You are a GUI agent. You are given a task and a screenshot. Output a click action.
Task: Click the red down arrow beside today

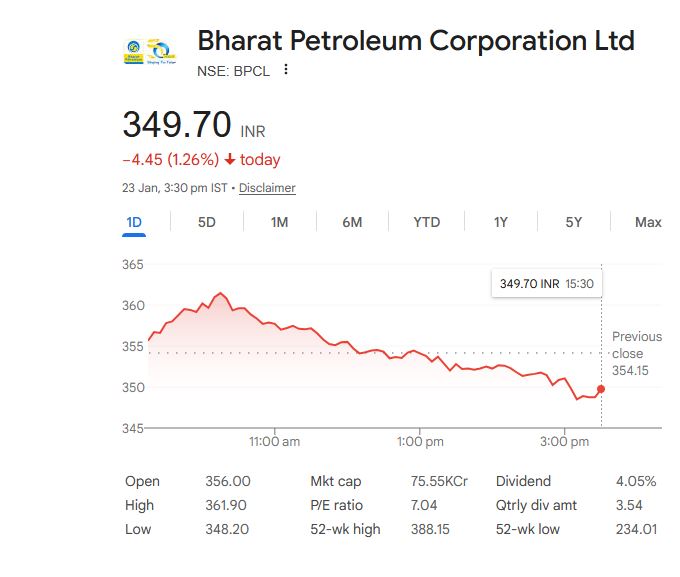point(230,160)
